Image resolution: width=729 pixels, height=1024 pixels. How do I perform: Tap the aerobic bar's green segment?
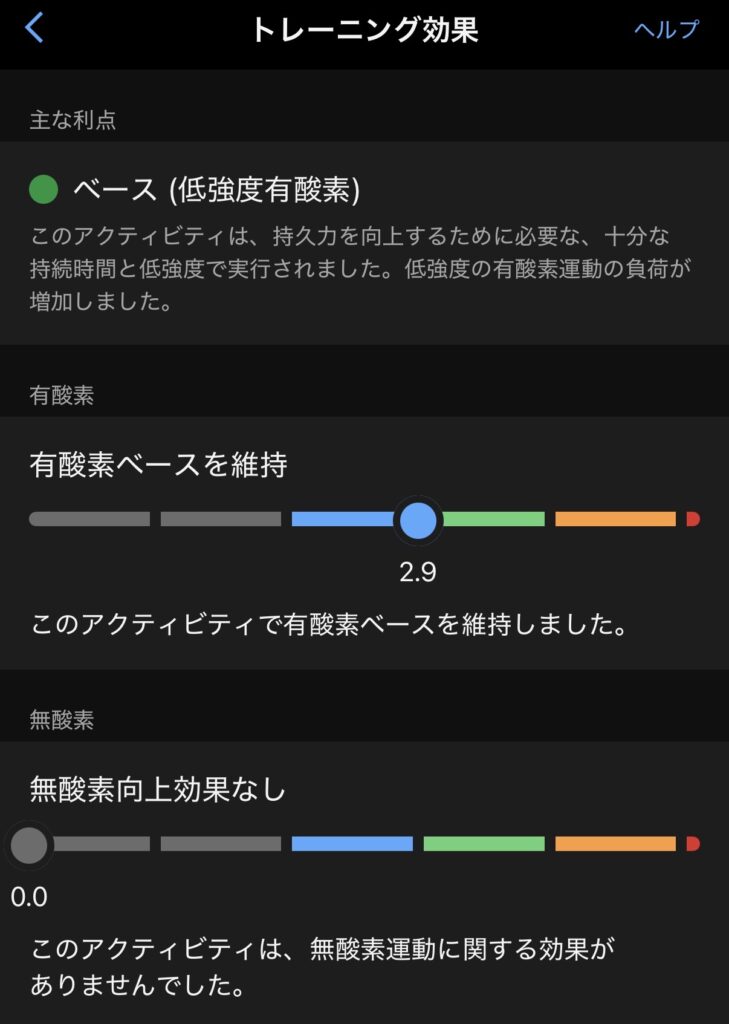click(x=494, y=519)
